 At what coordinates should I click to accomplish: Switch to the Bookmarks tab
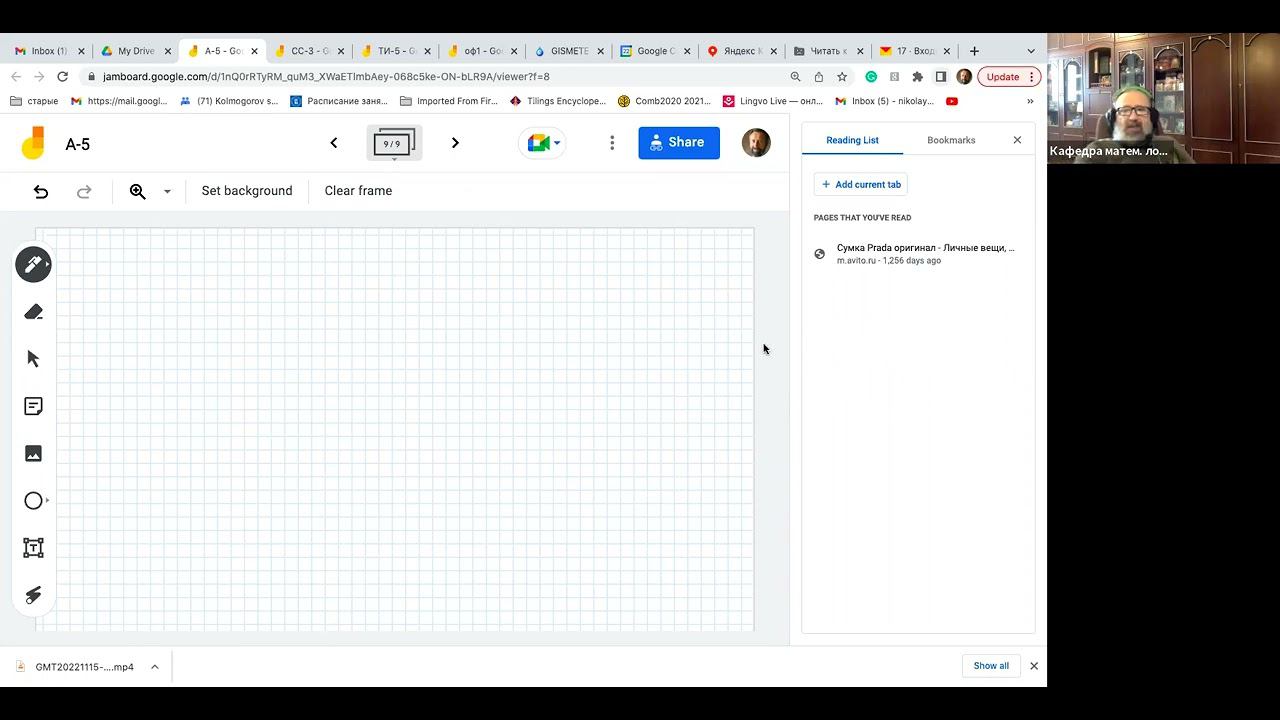(x=951, y=140)
